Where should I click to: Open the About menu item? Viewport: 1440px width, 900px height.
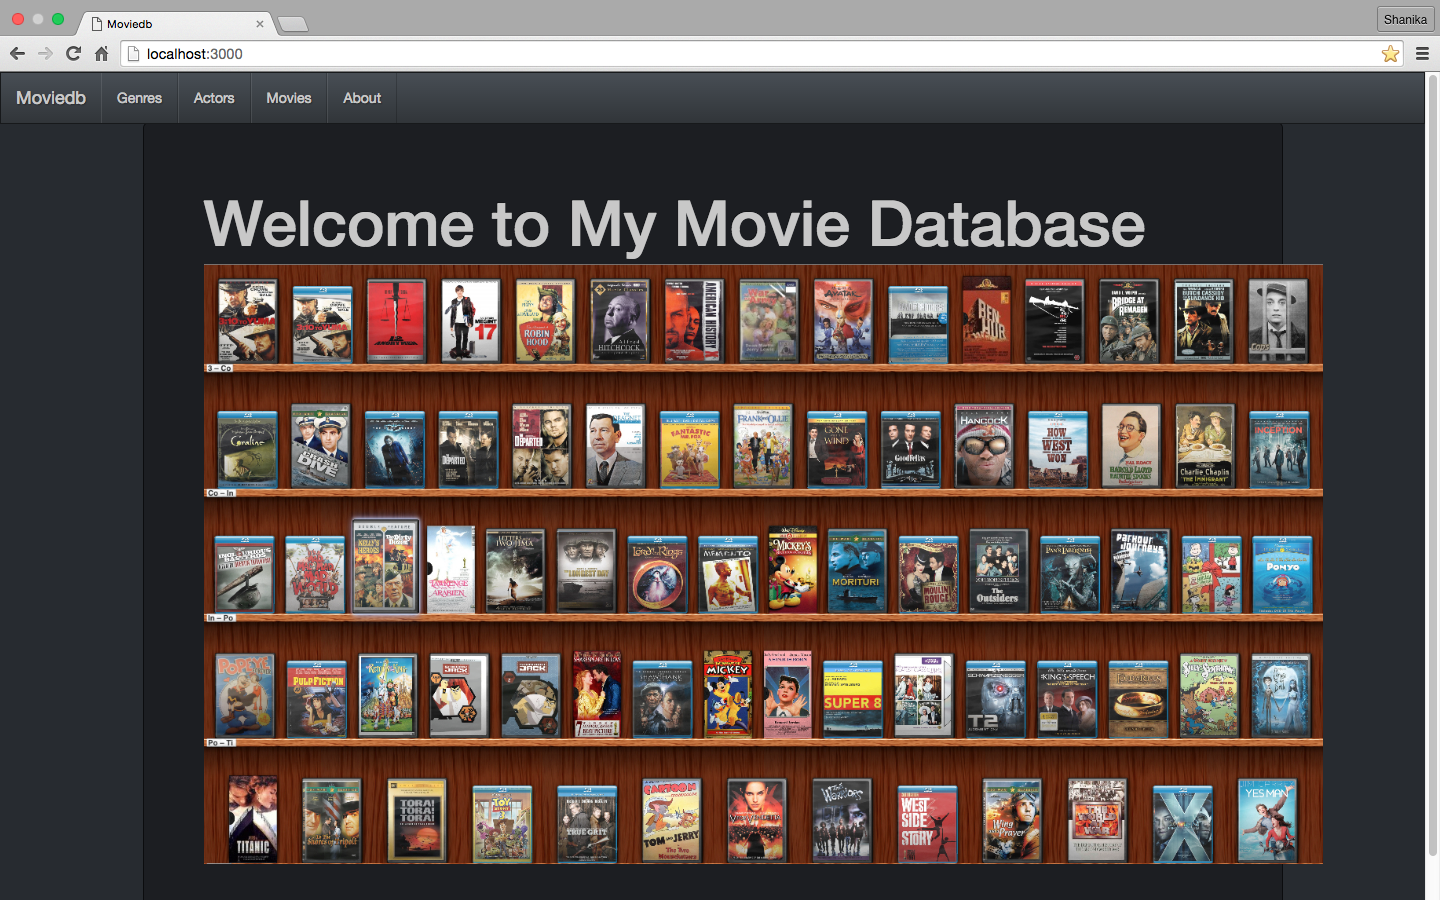pos(362,98)
